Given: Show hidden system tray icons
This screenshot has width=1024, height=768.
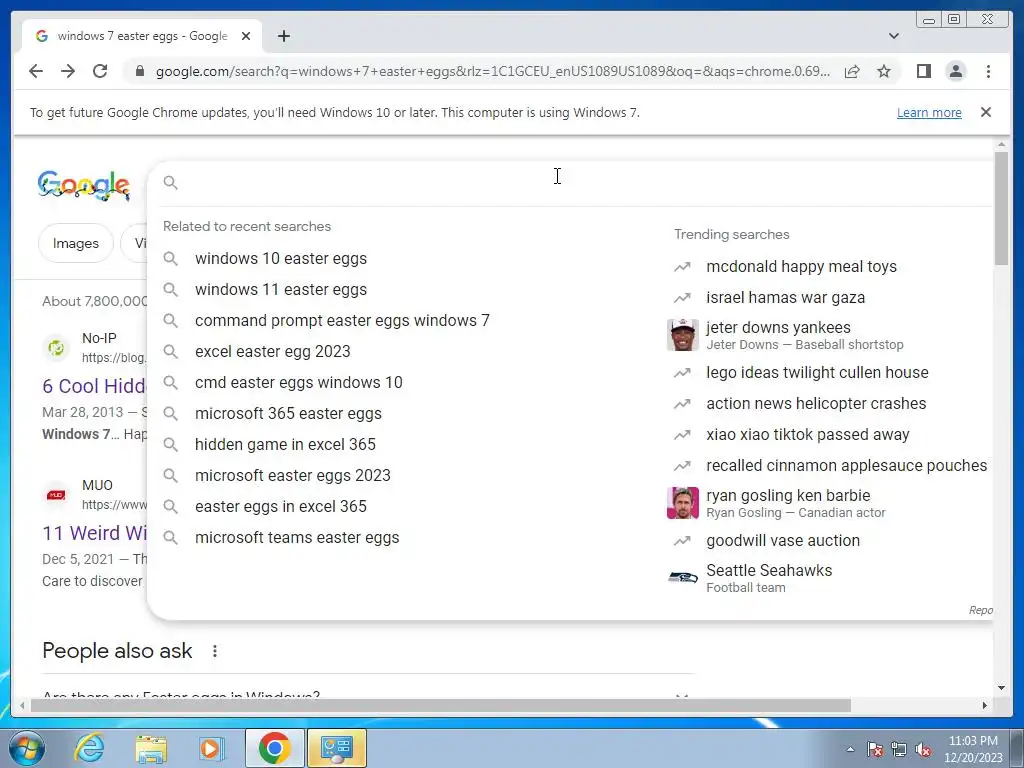Looking at the screenshot, I should point(850,749).
